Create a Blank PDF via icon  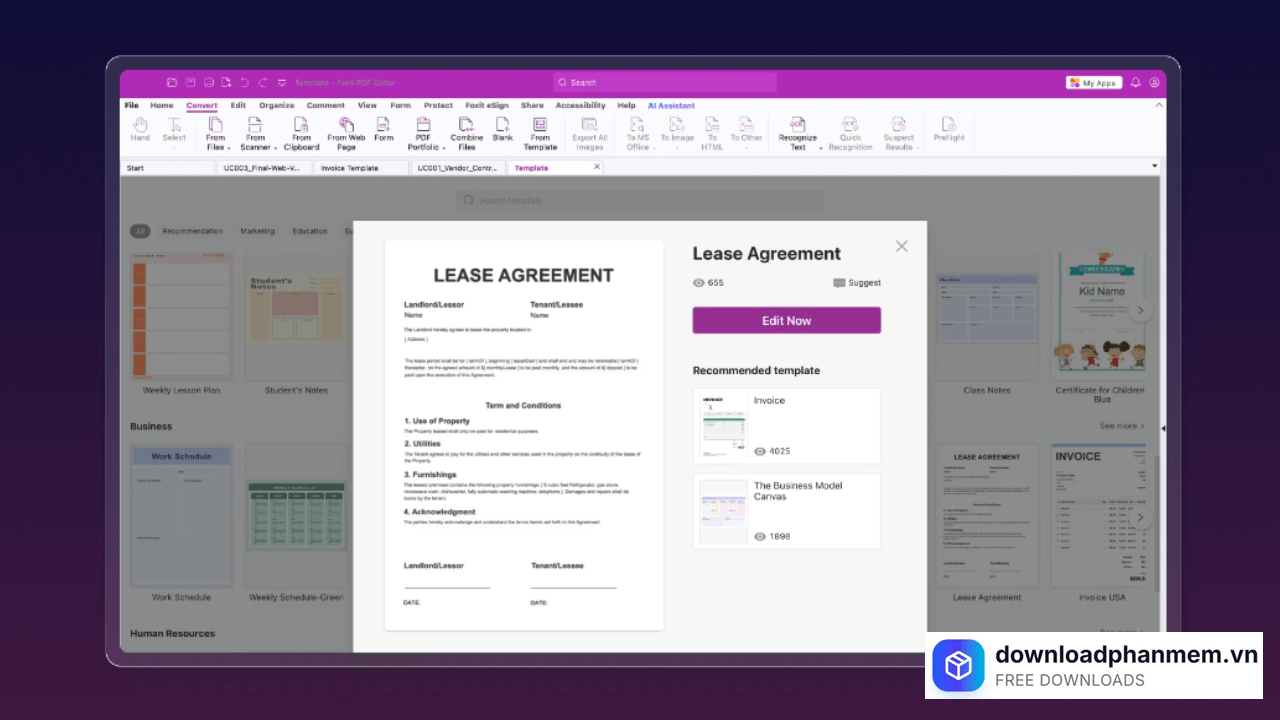tap(502, 125)
